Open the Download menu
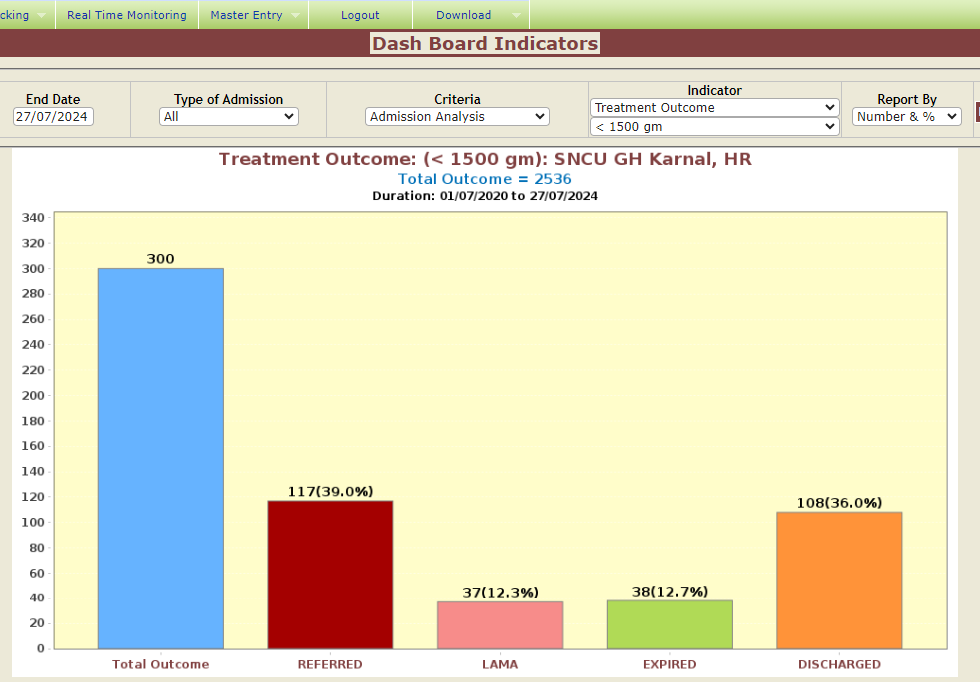This screenshot has height=682, width=980. (x=463, y=15)
